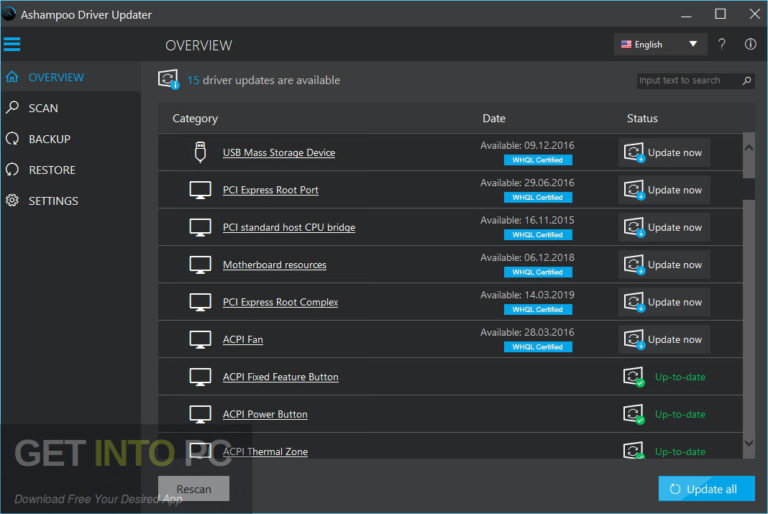Click the up-to-date status icon for ACPI Fixed Feature Button
The height and width of the screenshot is (514, 768).
click(x=634, y=377)
